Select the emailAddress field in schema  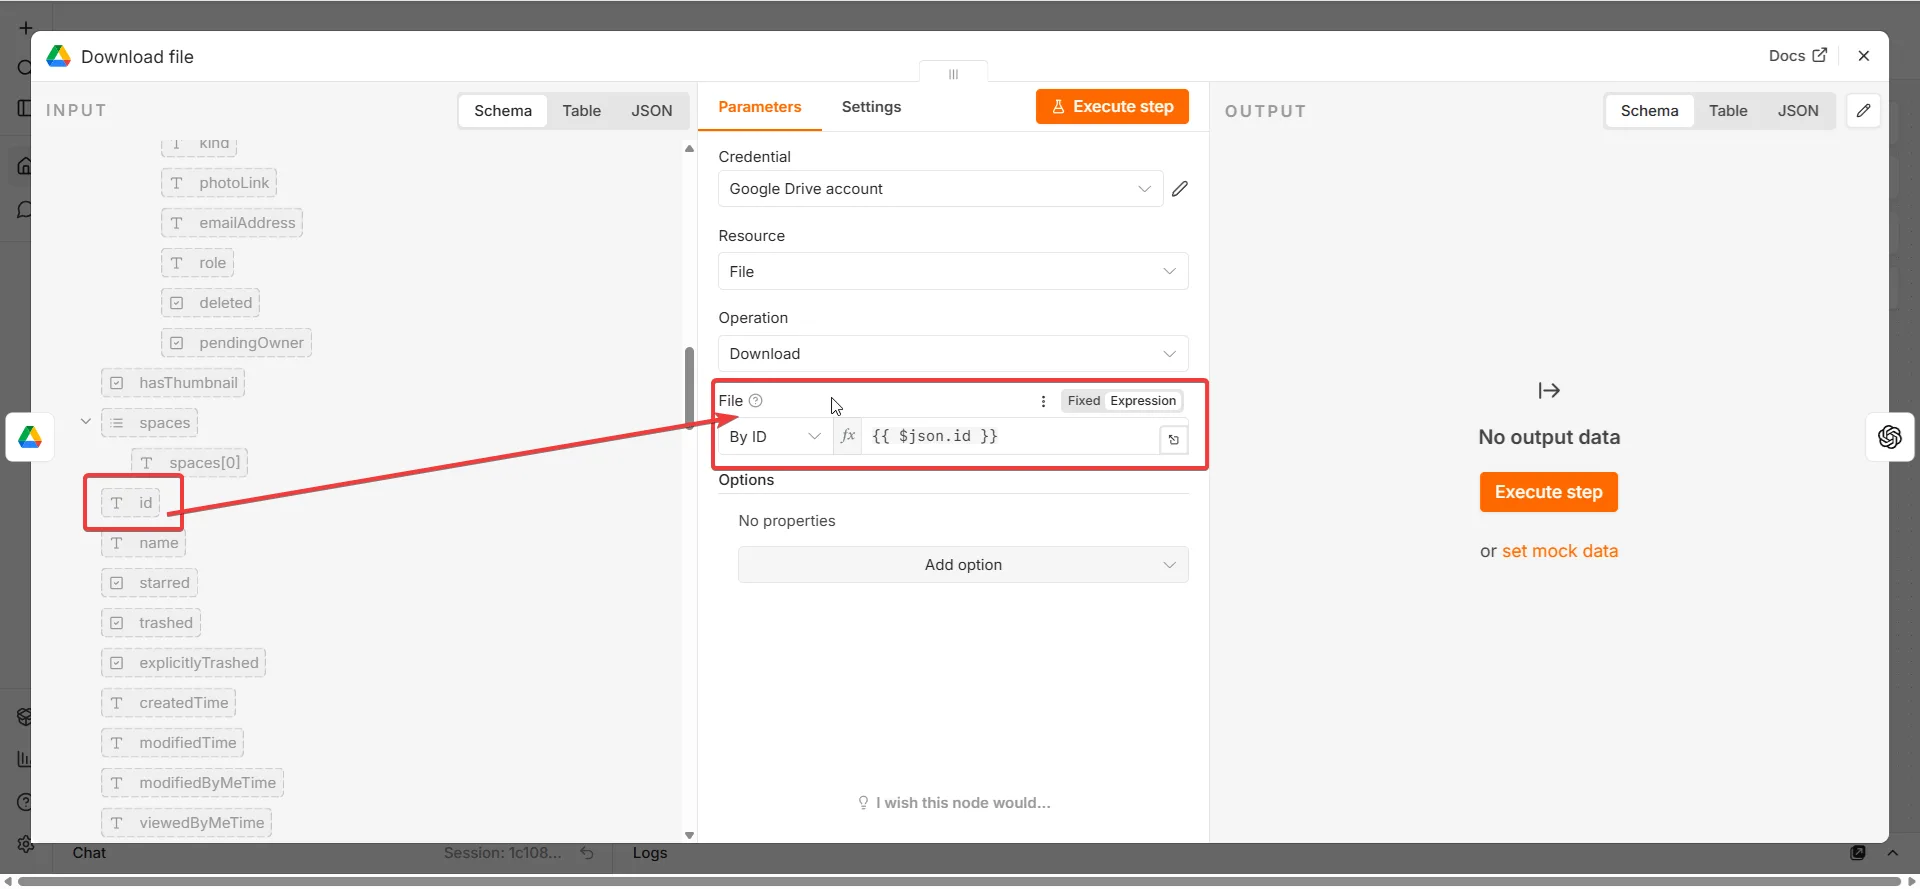[x=232, y=223]
